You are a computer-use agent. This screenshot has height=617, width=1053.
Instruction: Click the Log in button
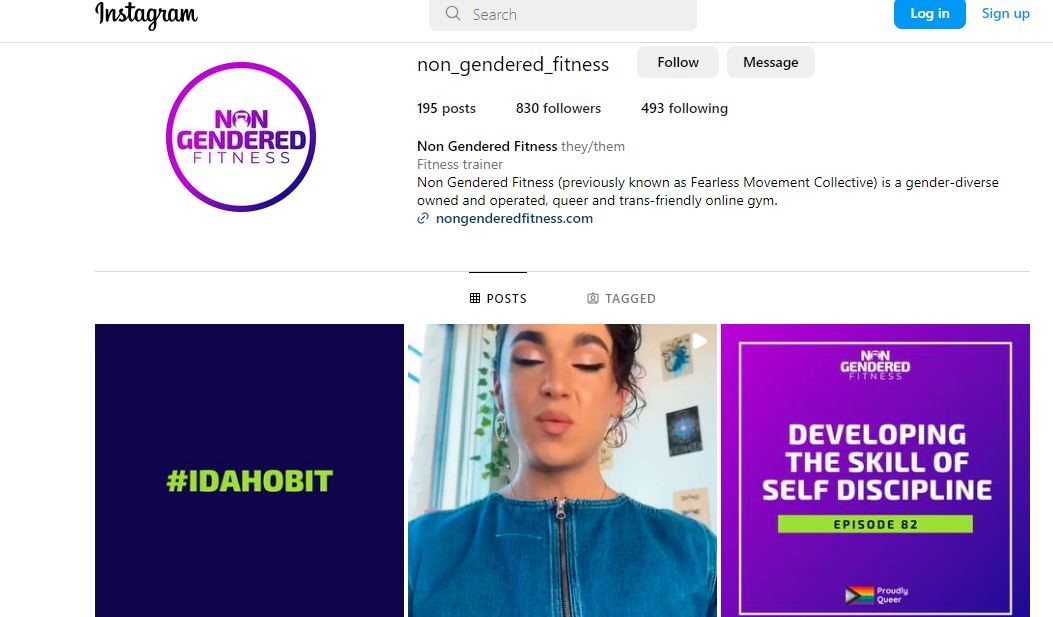(x=929, y=13)
